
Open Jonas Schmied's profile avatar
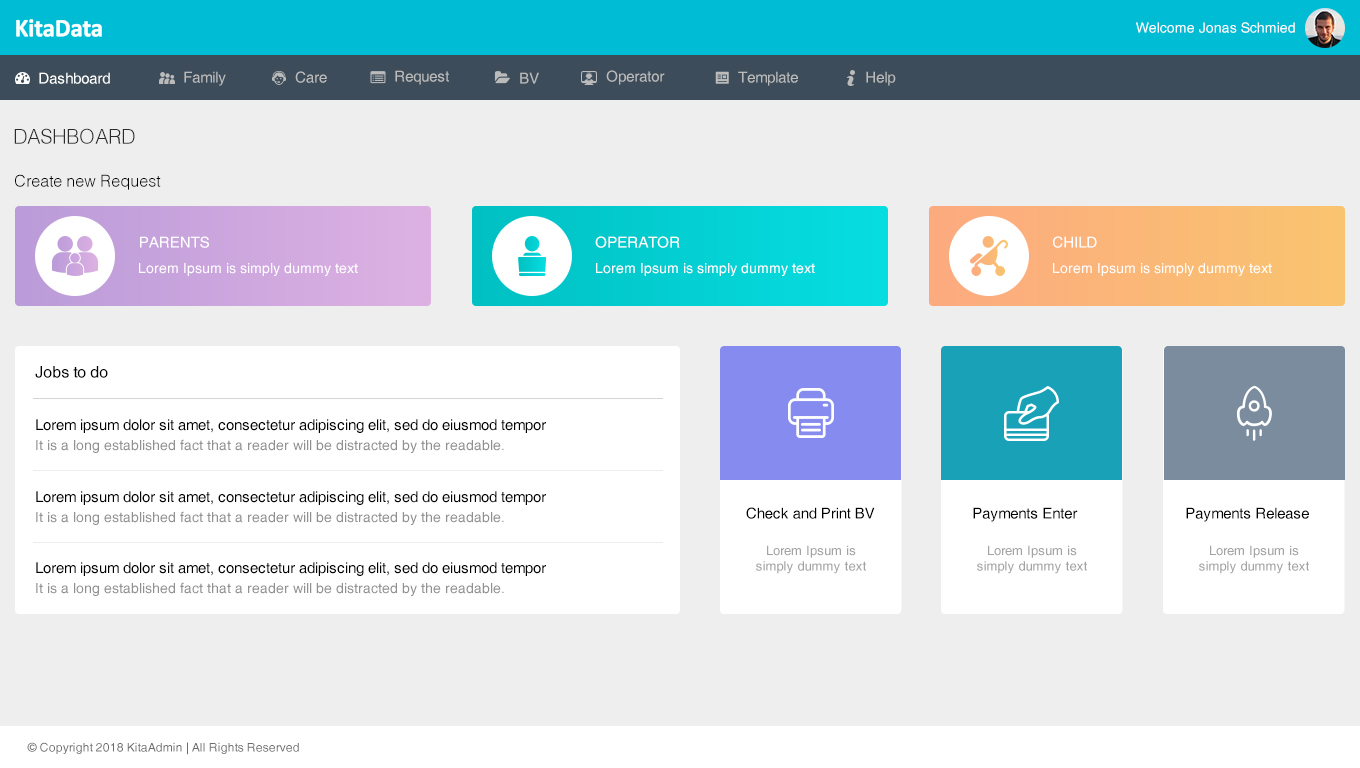tap(1324, 28)
